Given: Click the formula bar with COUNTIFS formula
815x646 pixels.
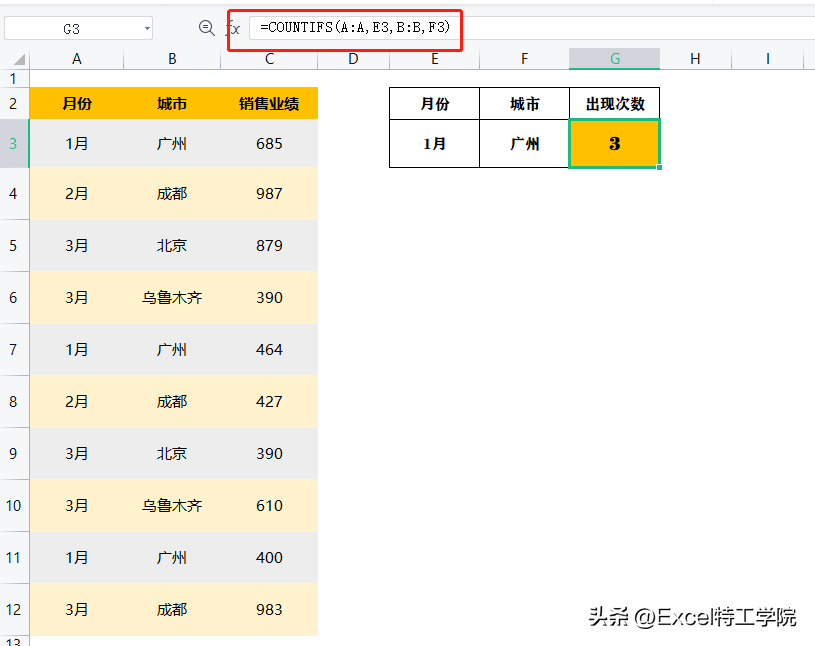Looking at the screenshot, I should (532, 28).
